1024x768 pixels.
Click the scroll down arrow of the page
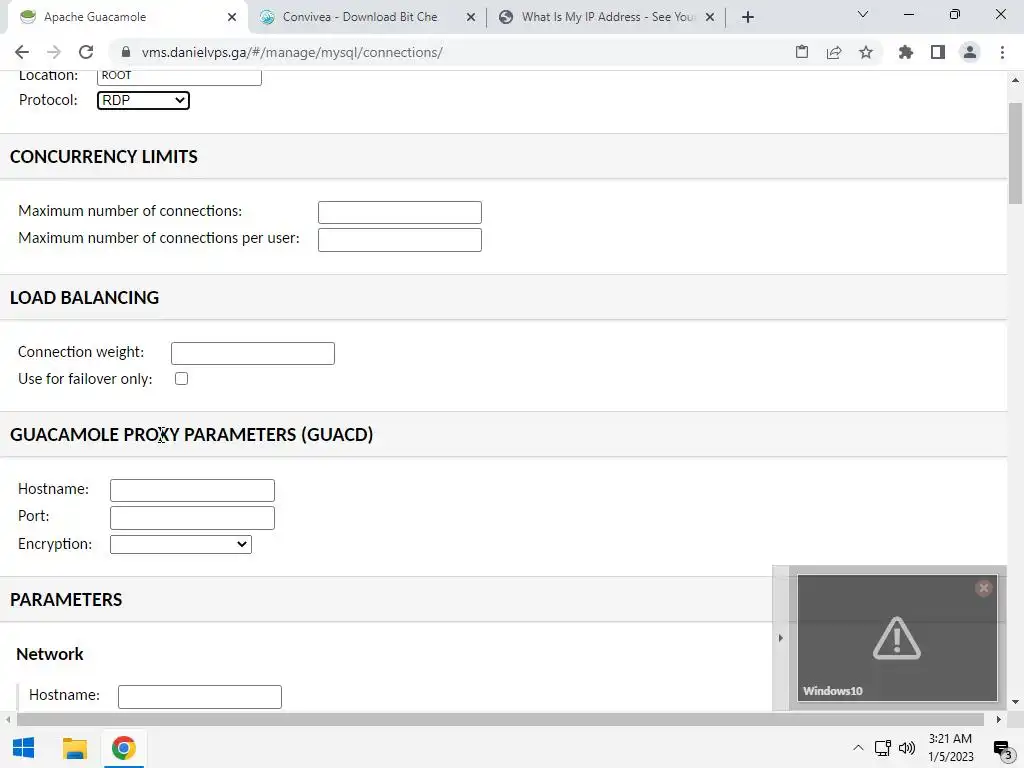tap(1015, 703)
